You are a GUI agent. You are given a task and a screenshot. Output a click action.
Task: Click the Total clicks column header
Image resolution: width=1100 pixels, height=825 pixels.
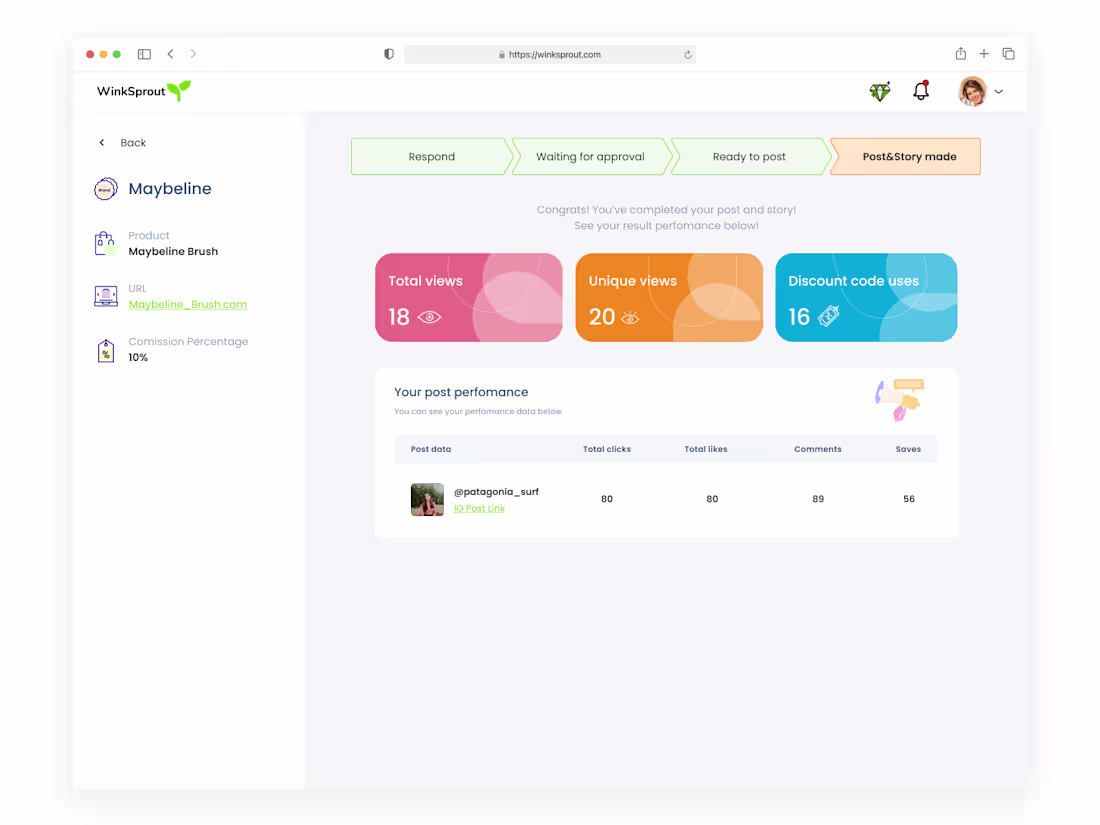[607, 449]
